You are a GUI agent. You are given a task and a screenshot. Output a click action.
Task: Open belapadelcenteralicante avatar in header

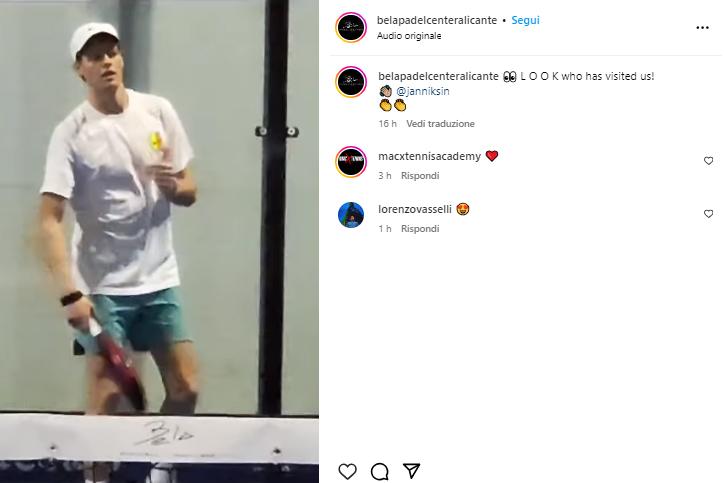pos(351,28)
